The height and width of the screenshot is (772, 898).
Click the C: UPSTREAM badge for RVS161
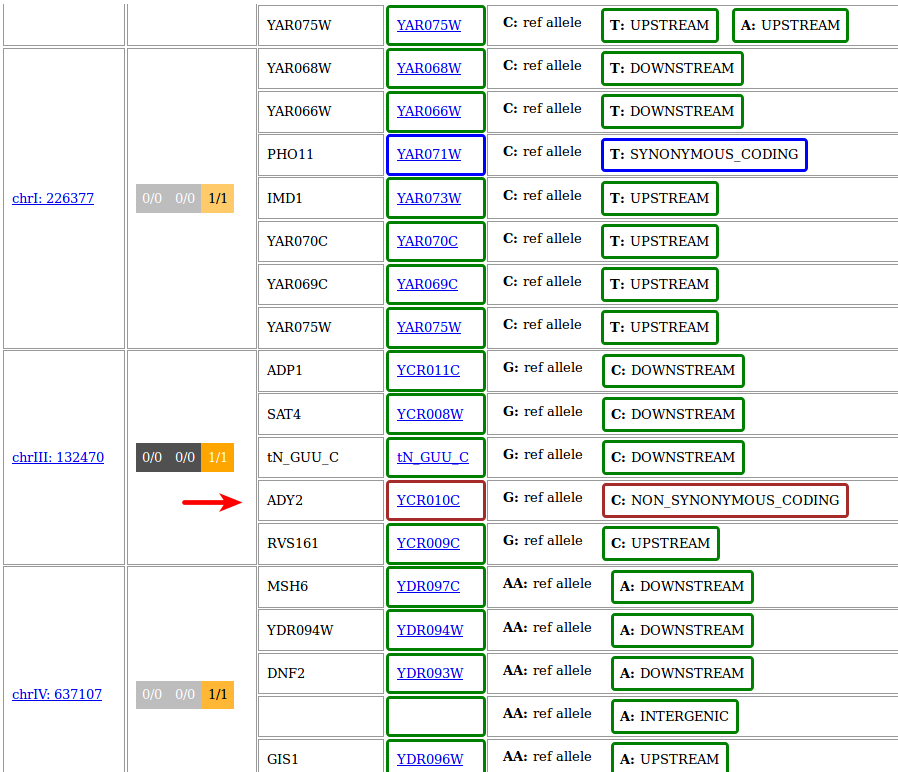pos(661,543)
